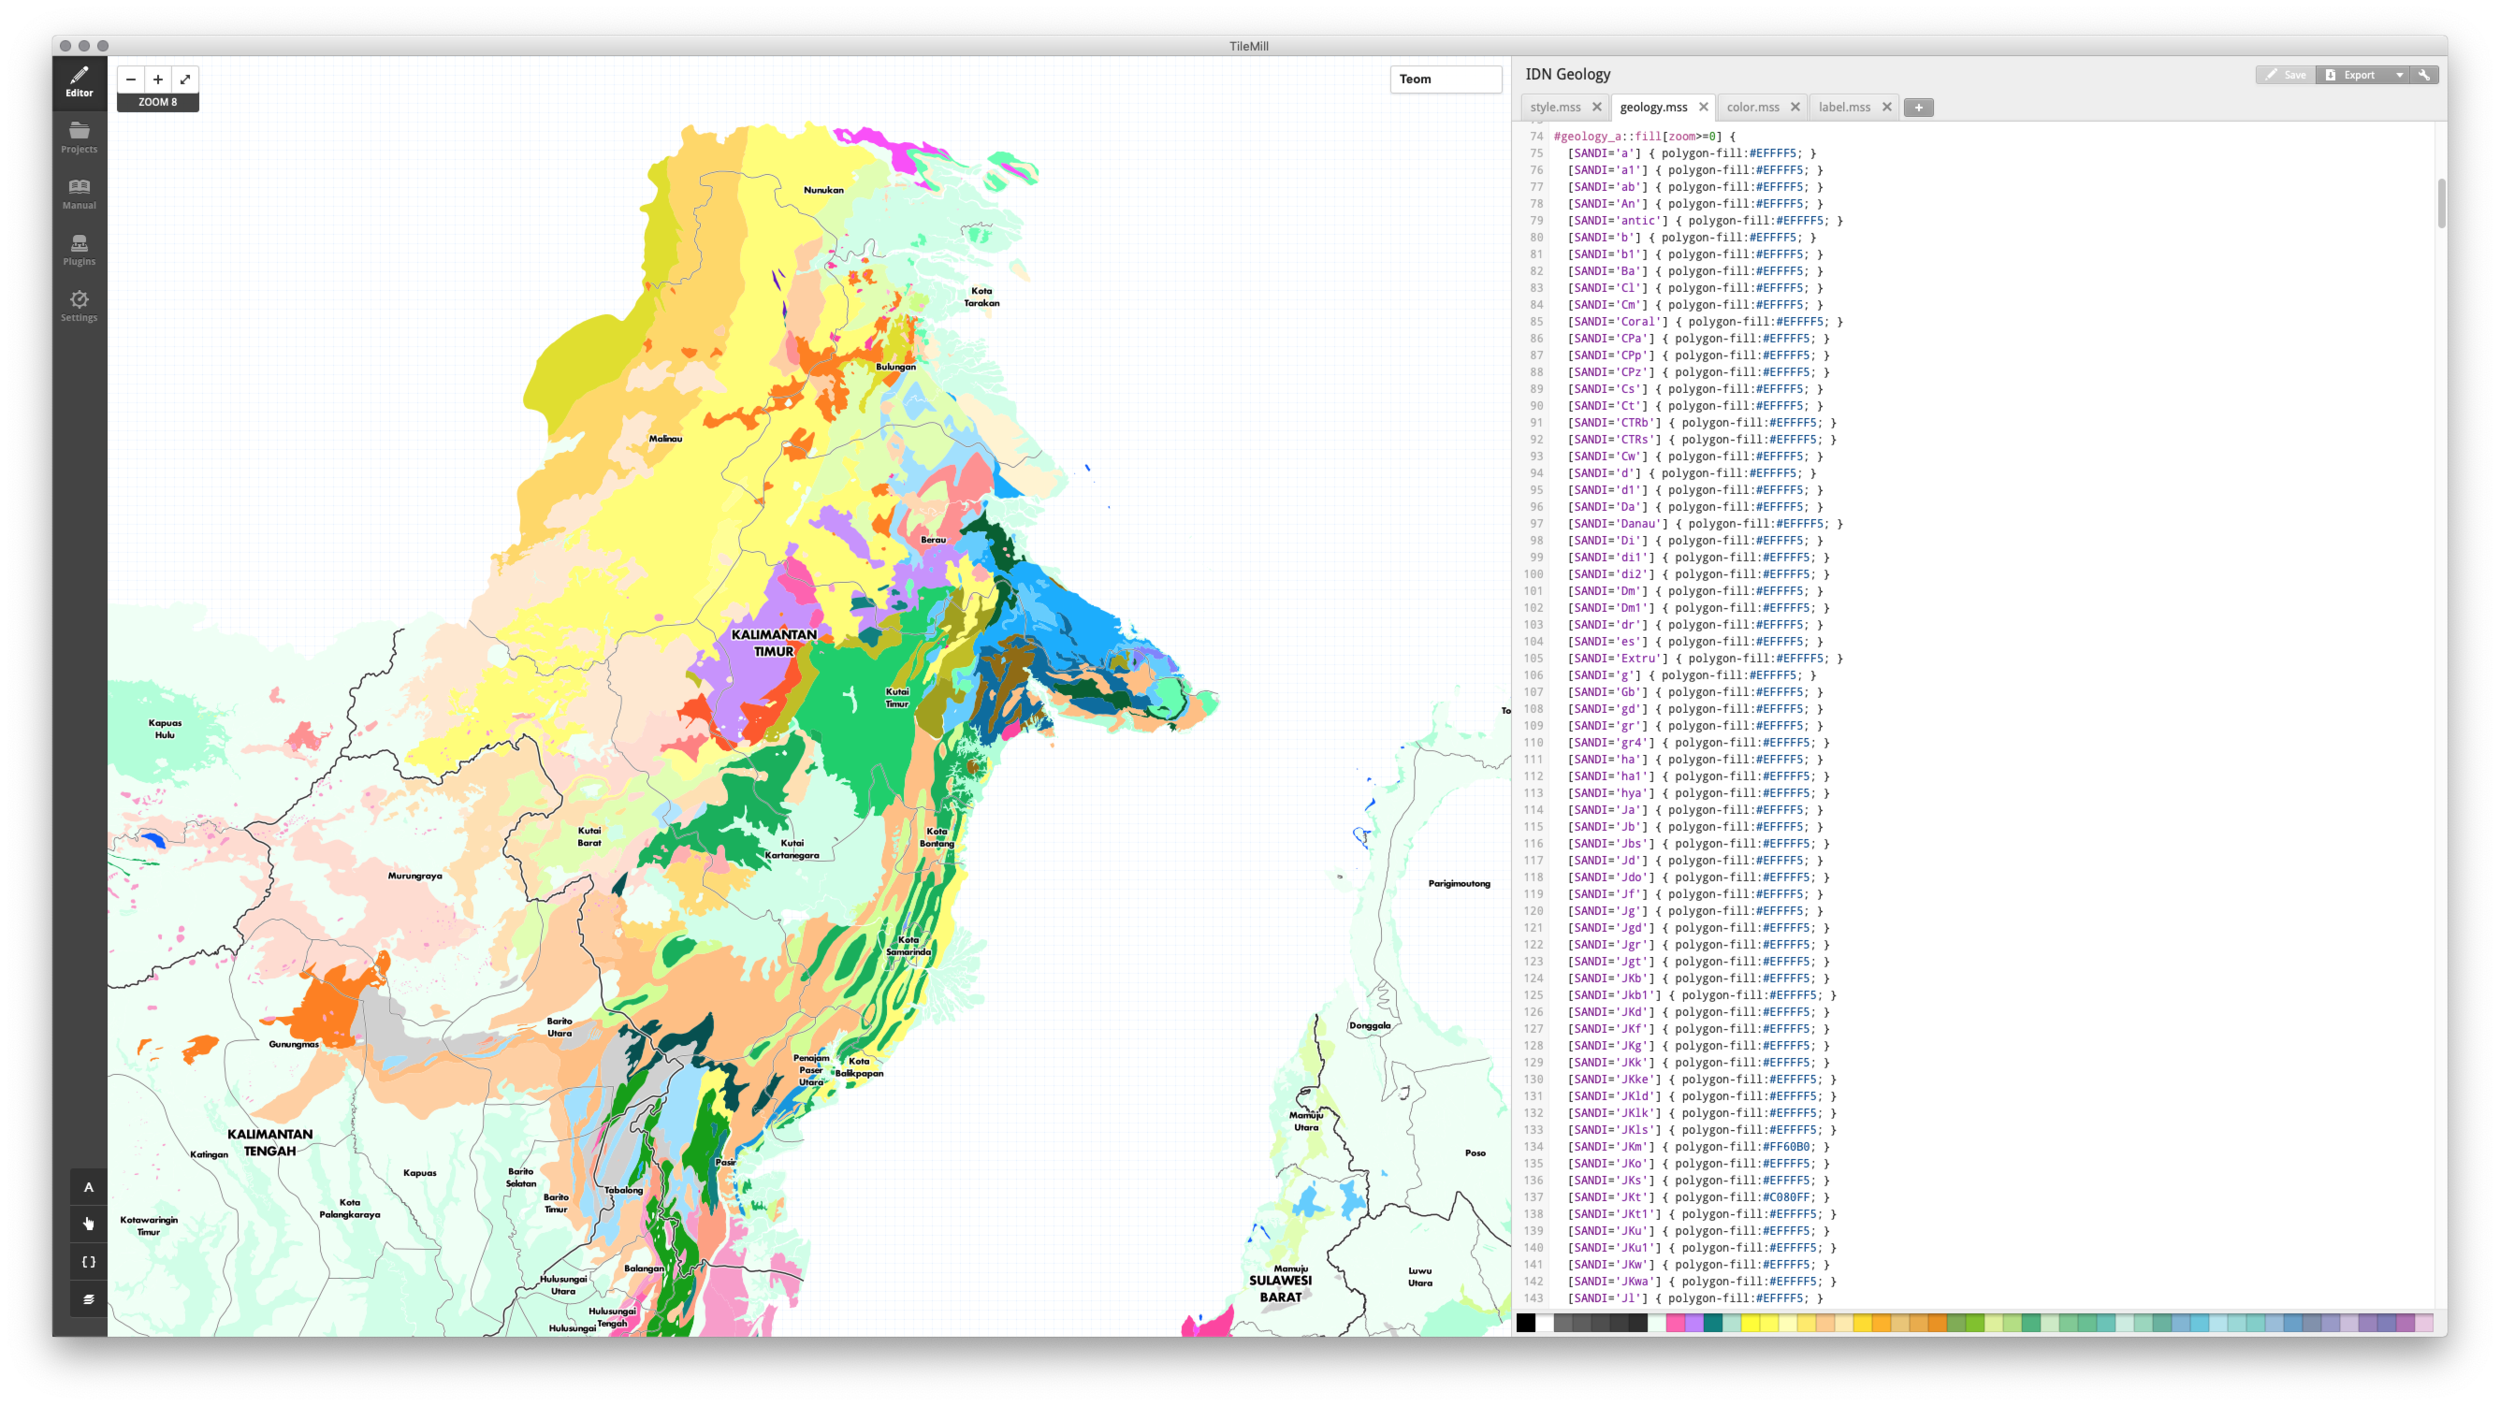Screen dimensions: 2500x1406
Task: Open the Projects sidebar section
Action: click(79, 137)
